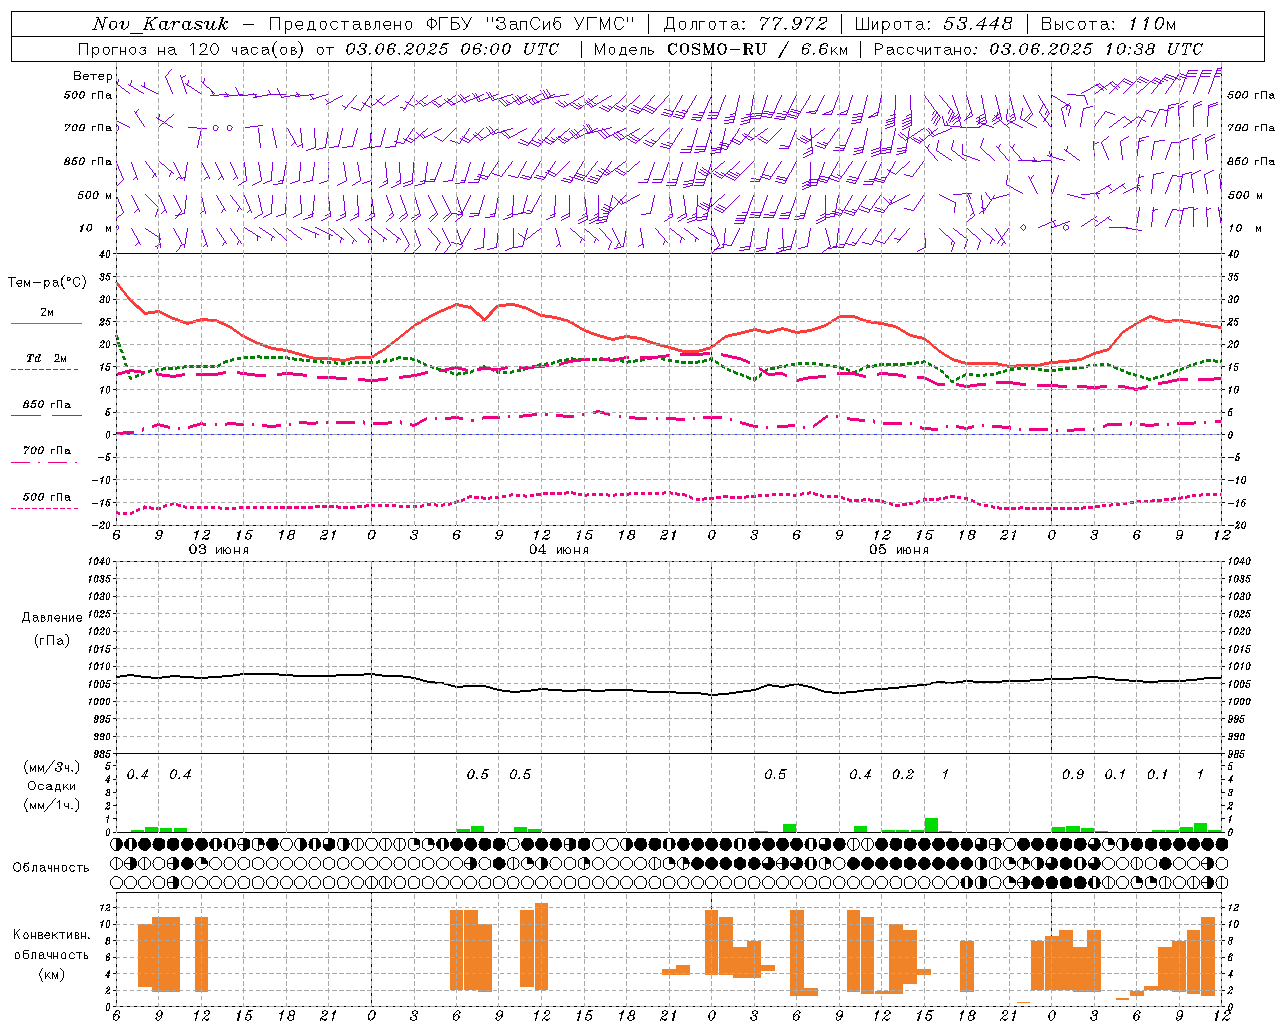The image size is (1280, 1024).
Task: Select the 'Модель COSMO-RU / 6.6км' model label
Action: [720, 49]
